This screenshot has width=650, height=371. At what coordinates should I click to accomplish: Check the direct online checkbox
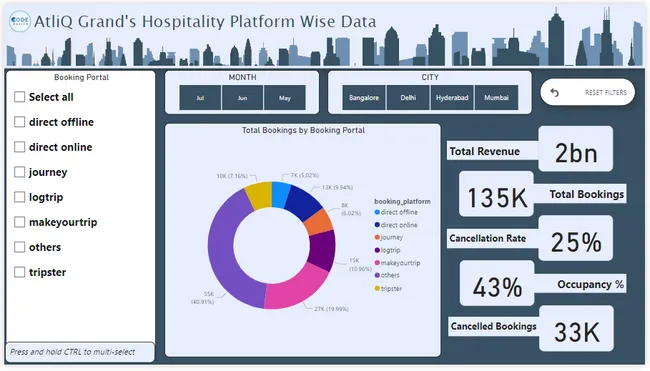coord(19,147)
